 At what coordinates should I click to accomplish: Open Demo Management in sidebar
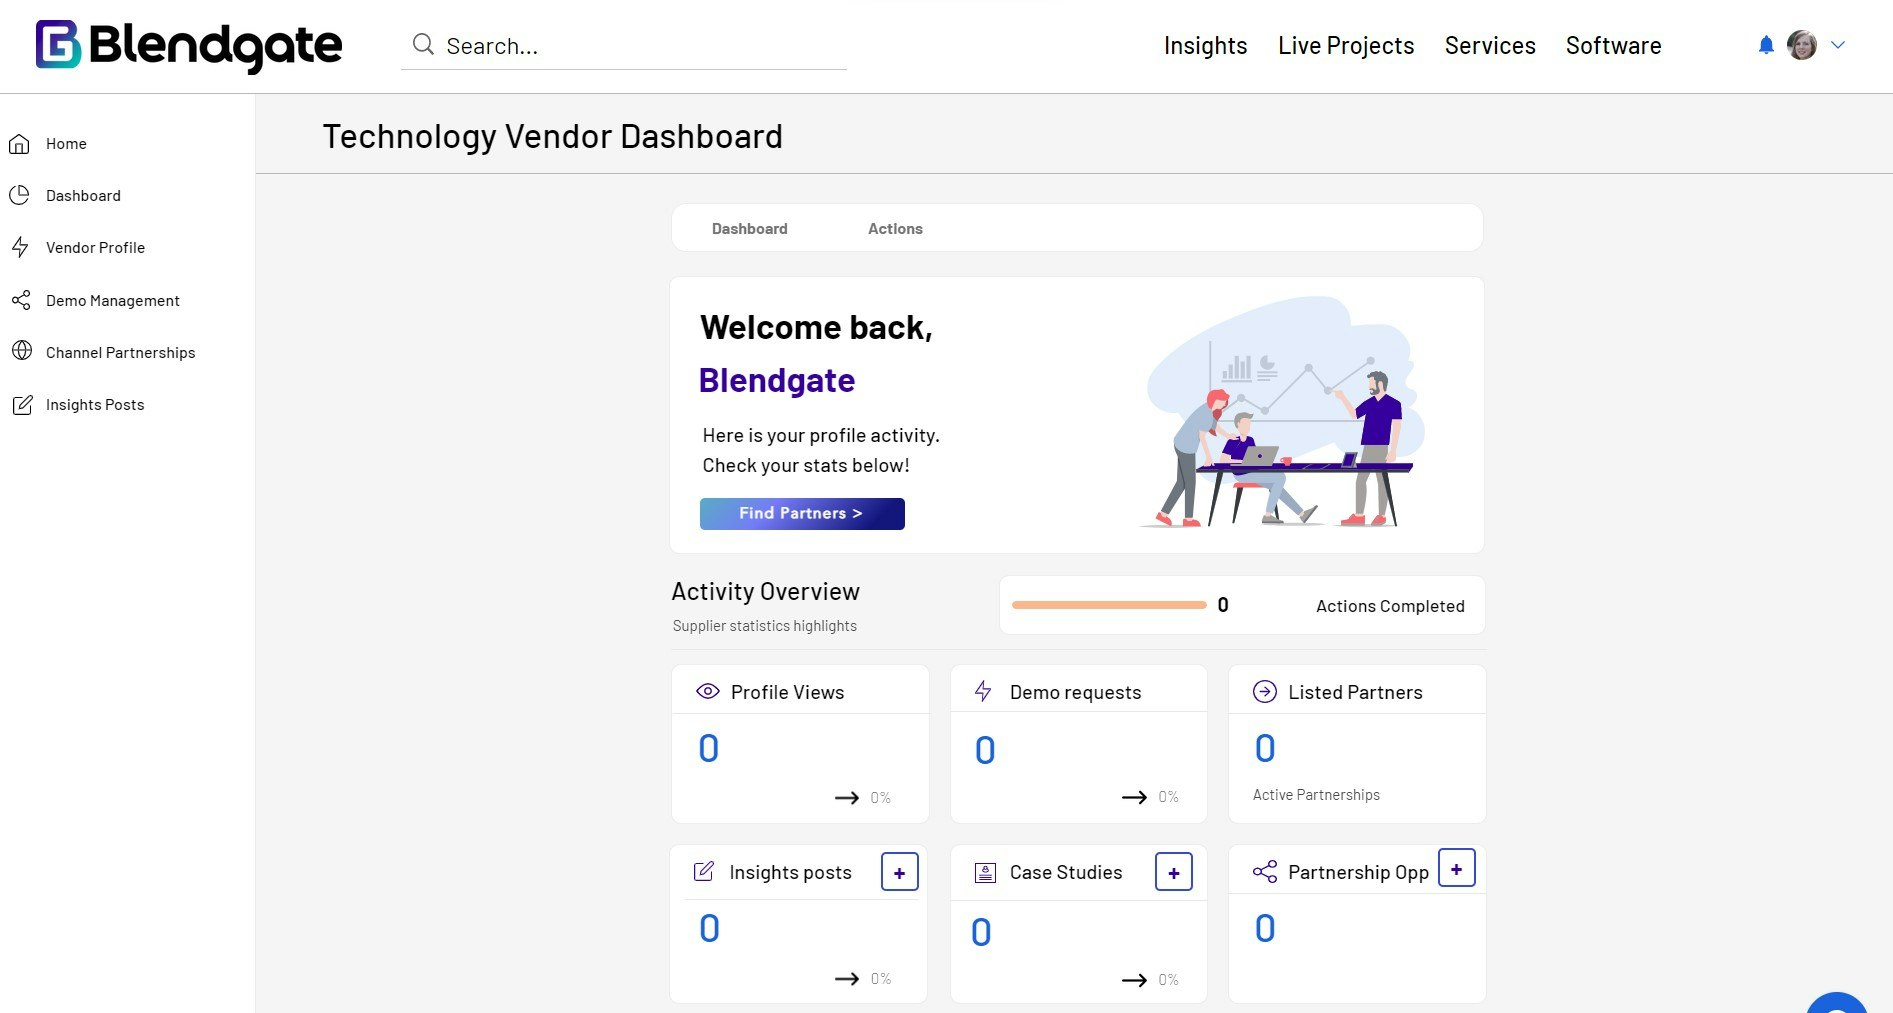tap(113, 301)
